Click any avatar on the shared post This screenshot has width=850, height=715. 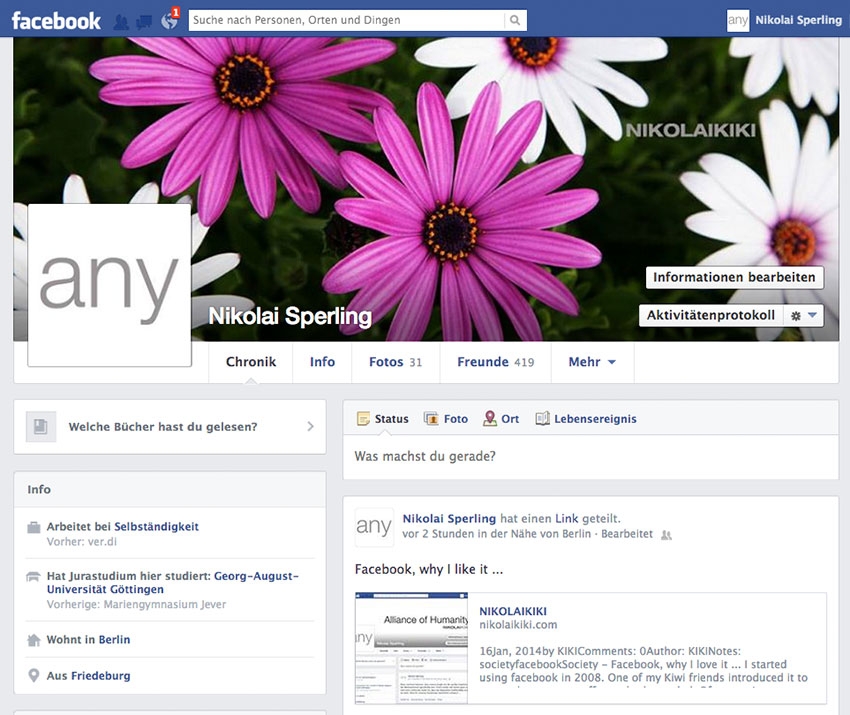[374, 527]
